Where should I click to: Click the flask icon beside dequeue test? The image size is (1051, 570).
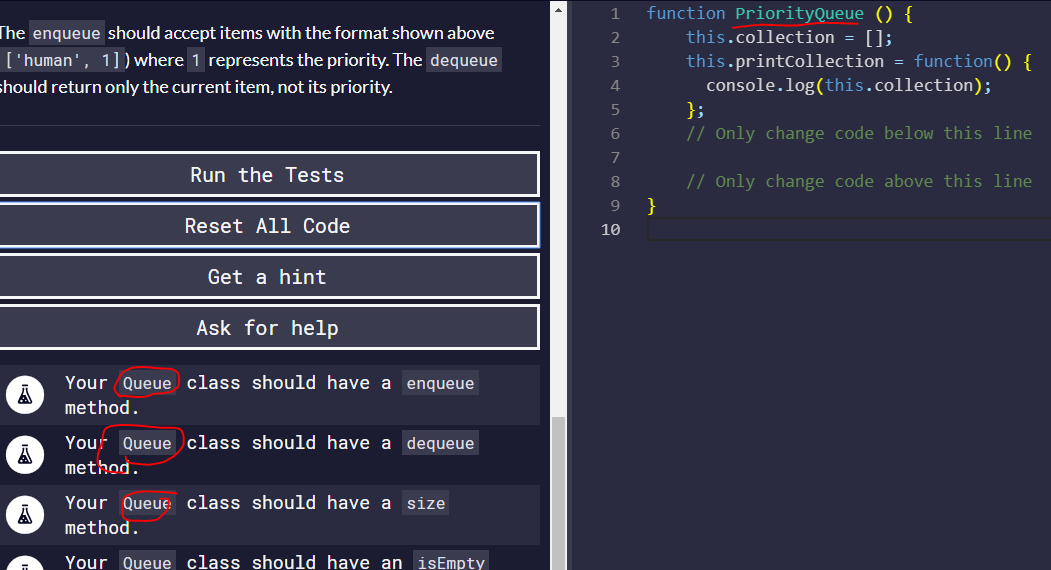25,455
